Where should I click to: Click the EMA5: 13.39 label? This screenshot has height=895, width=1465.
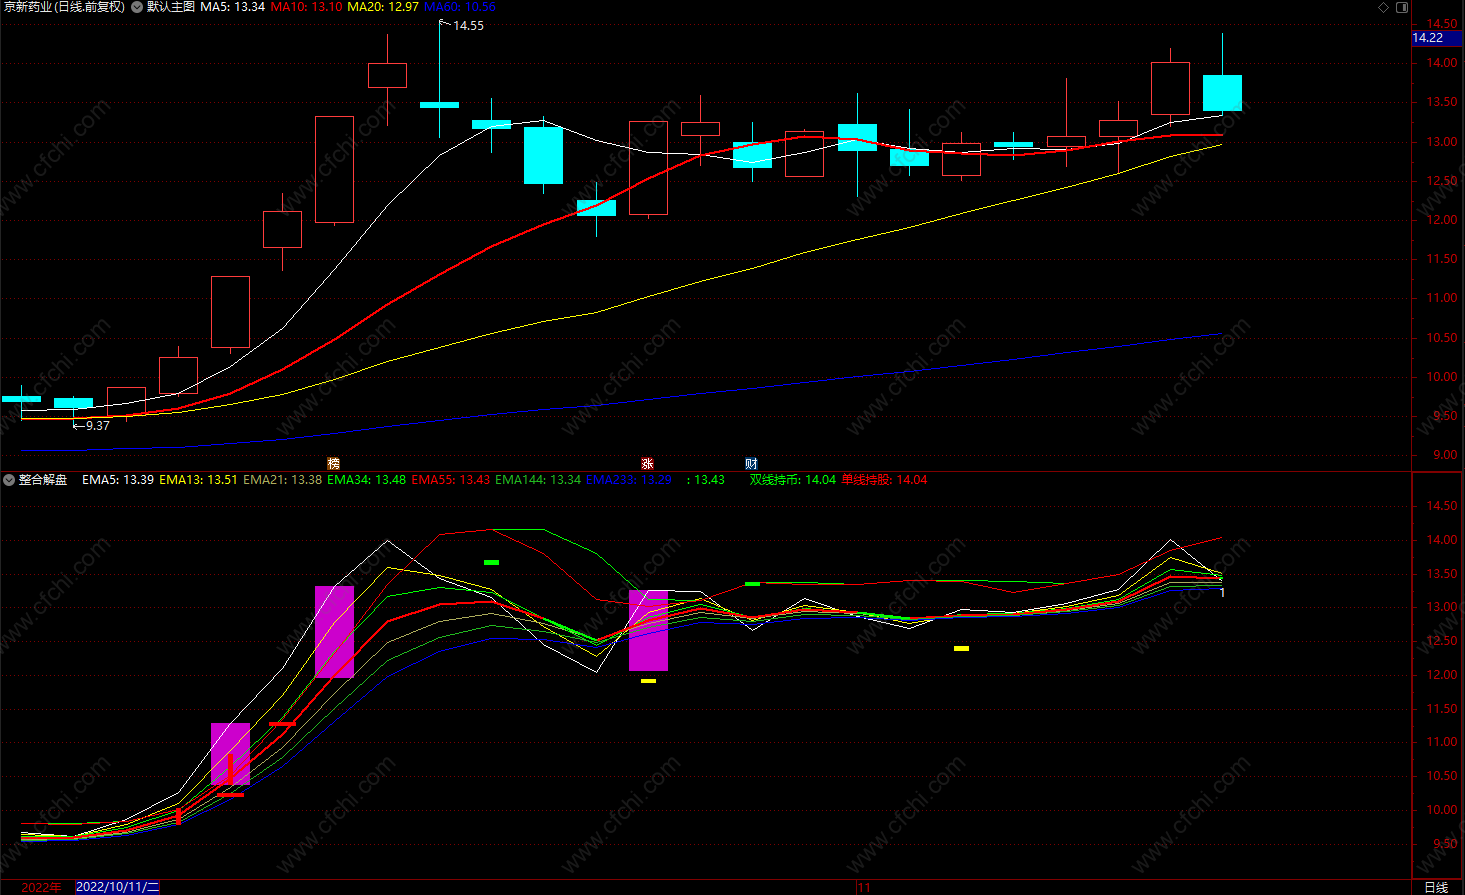(x=118, y=480)
